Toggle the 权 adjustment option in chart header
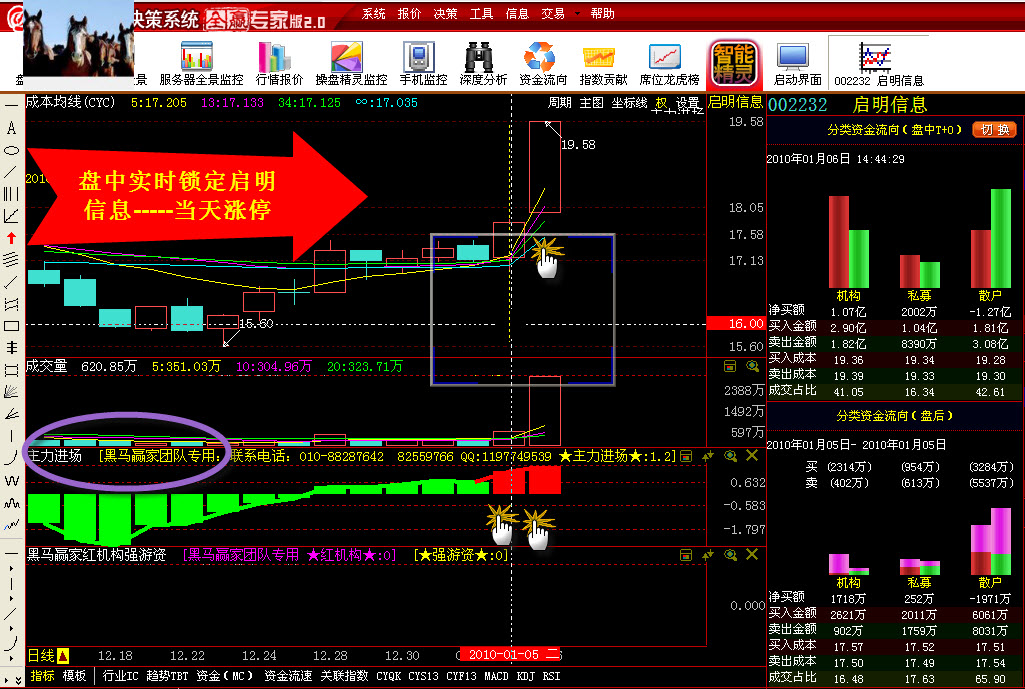 tap(661, 103)
